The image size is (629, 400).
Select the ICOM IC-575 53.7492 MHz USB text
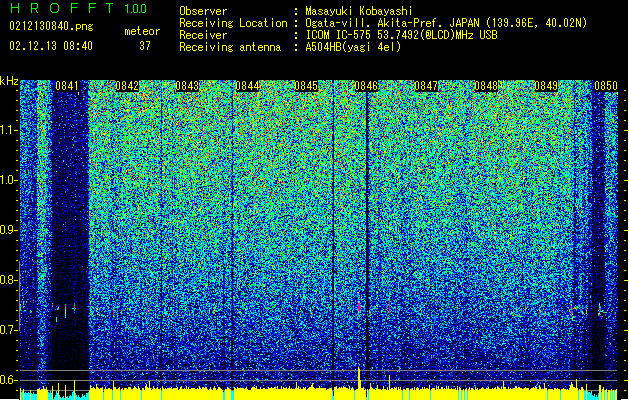coord(402,35)
